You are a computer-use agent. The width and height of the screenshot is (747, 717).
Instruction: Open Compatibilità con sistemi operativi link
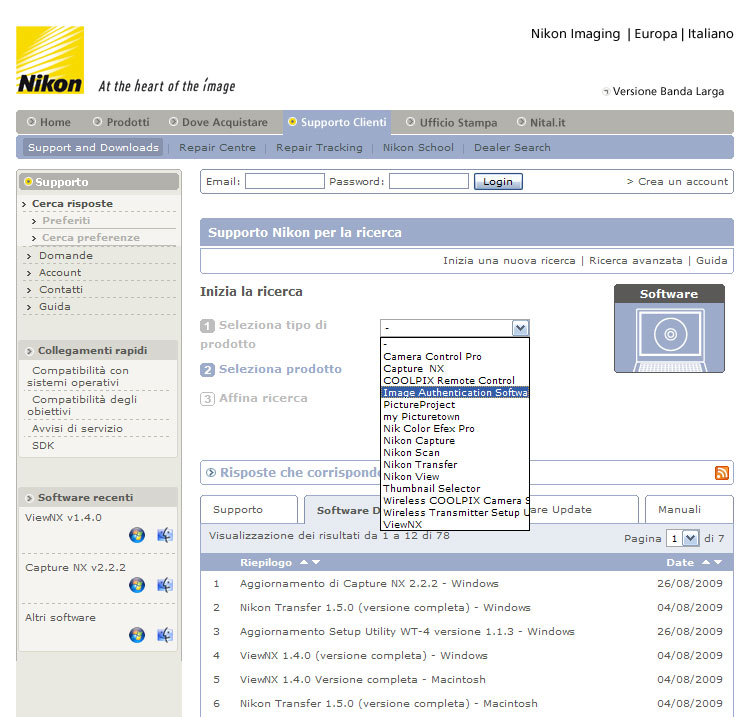78,376
